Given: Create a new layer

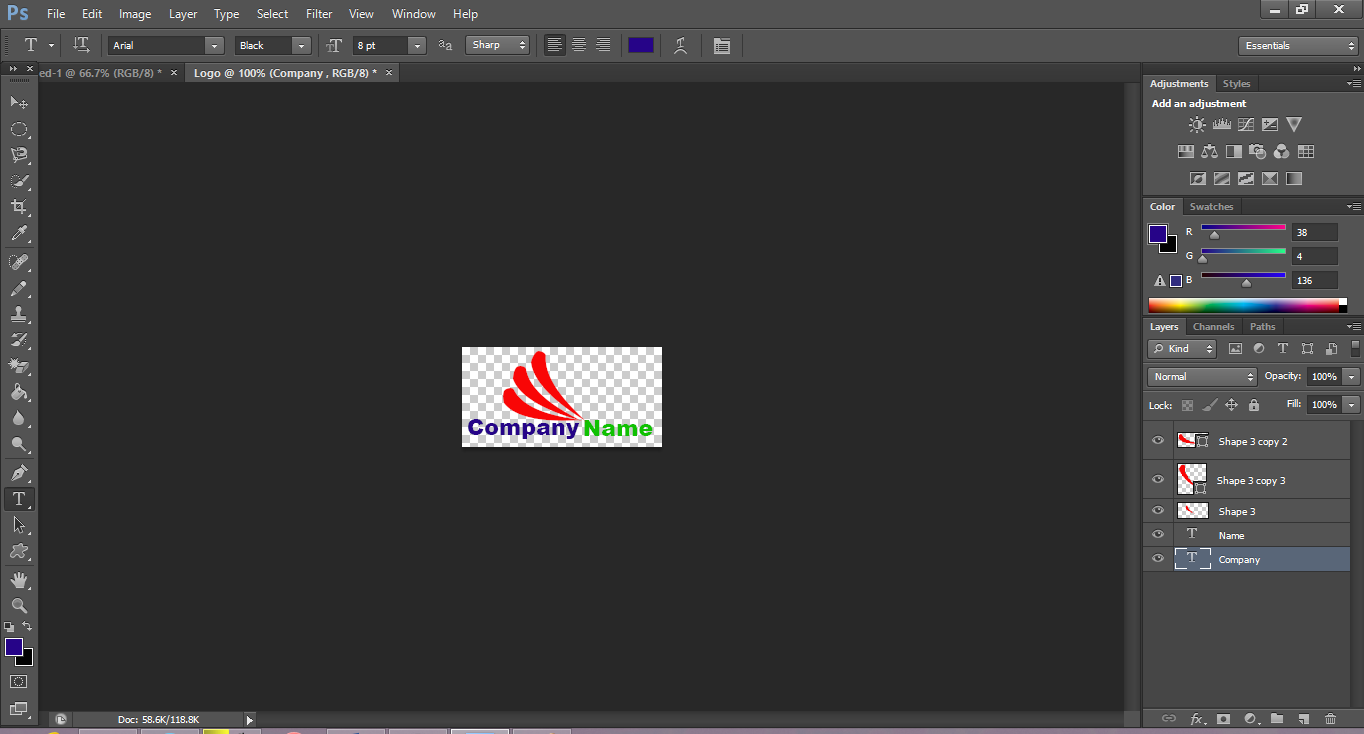Looking at the screenshot, I should pyautogui.click(x=1303, y=718).
